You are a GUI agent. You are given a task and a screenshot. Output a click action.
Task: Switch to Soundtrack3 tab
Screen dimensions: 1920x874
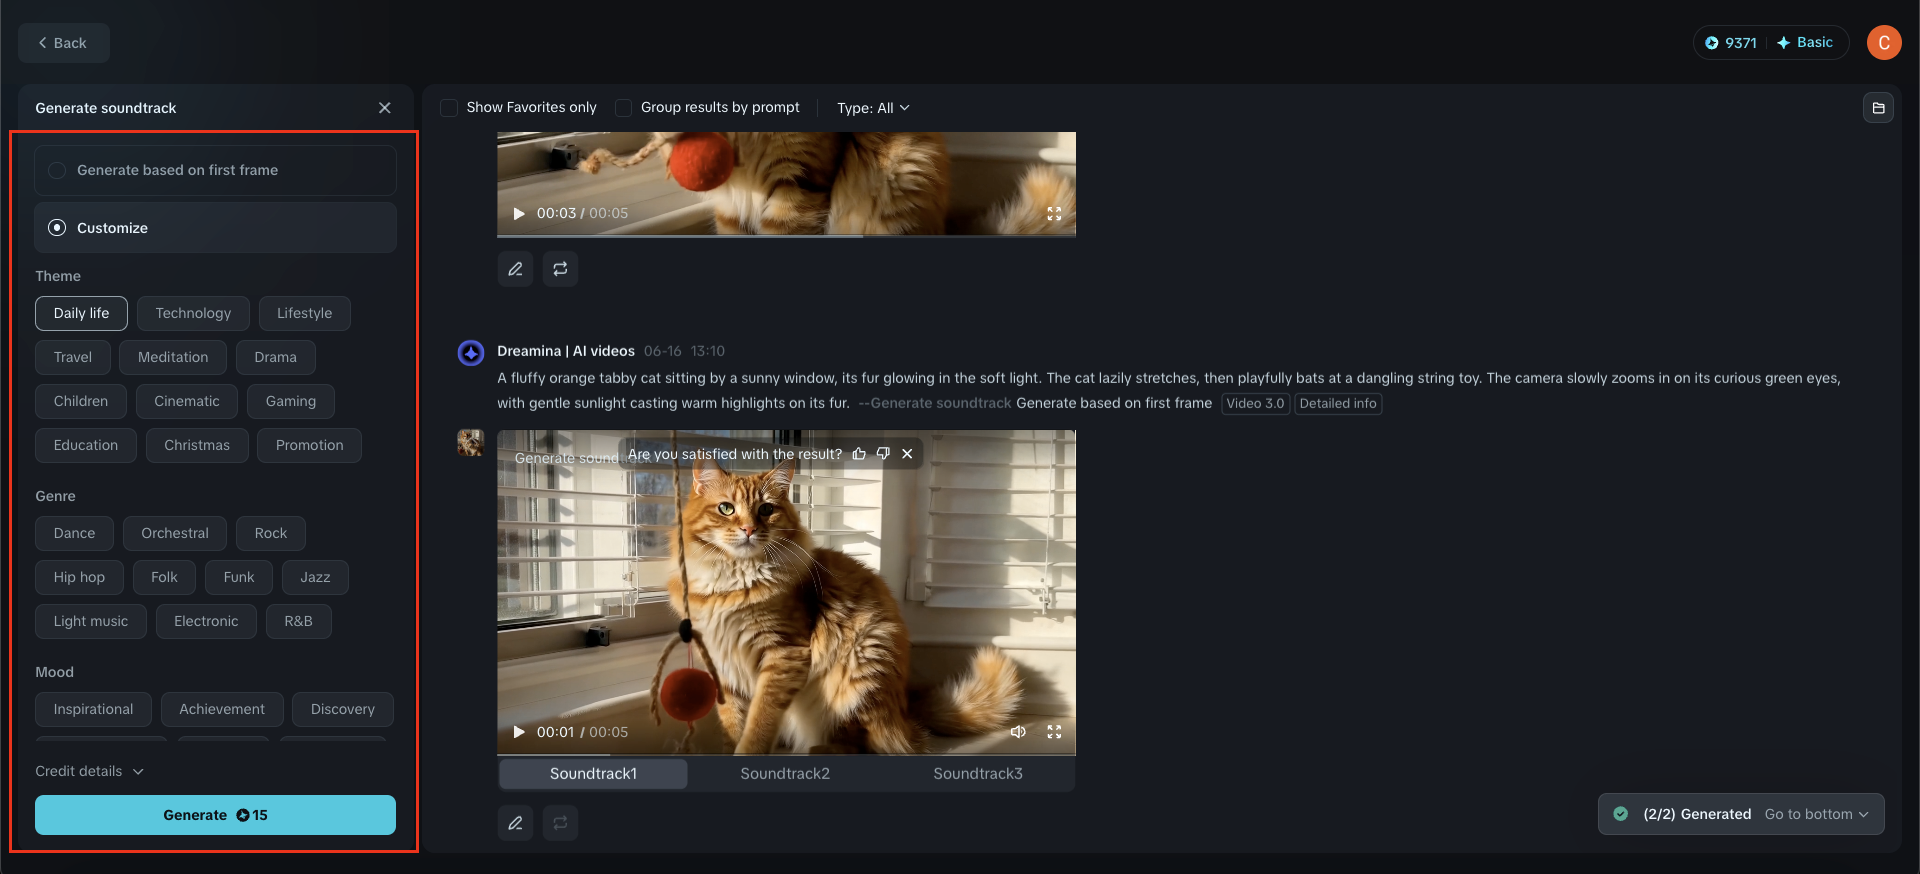(x=978, y=774)
